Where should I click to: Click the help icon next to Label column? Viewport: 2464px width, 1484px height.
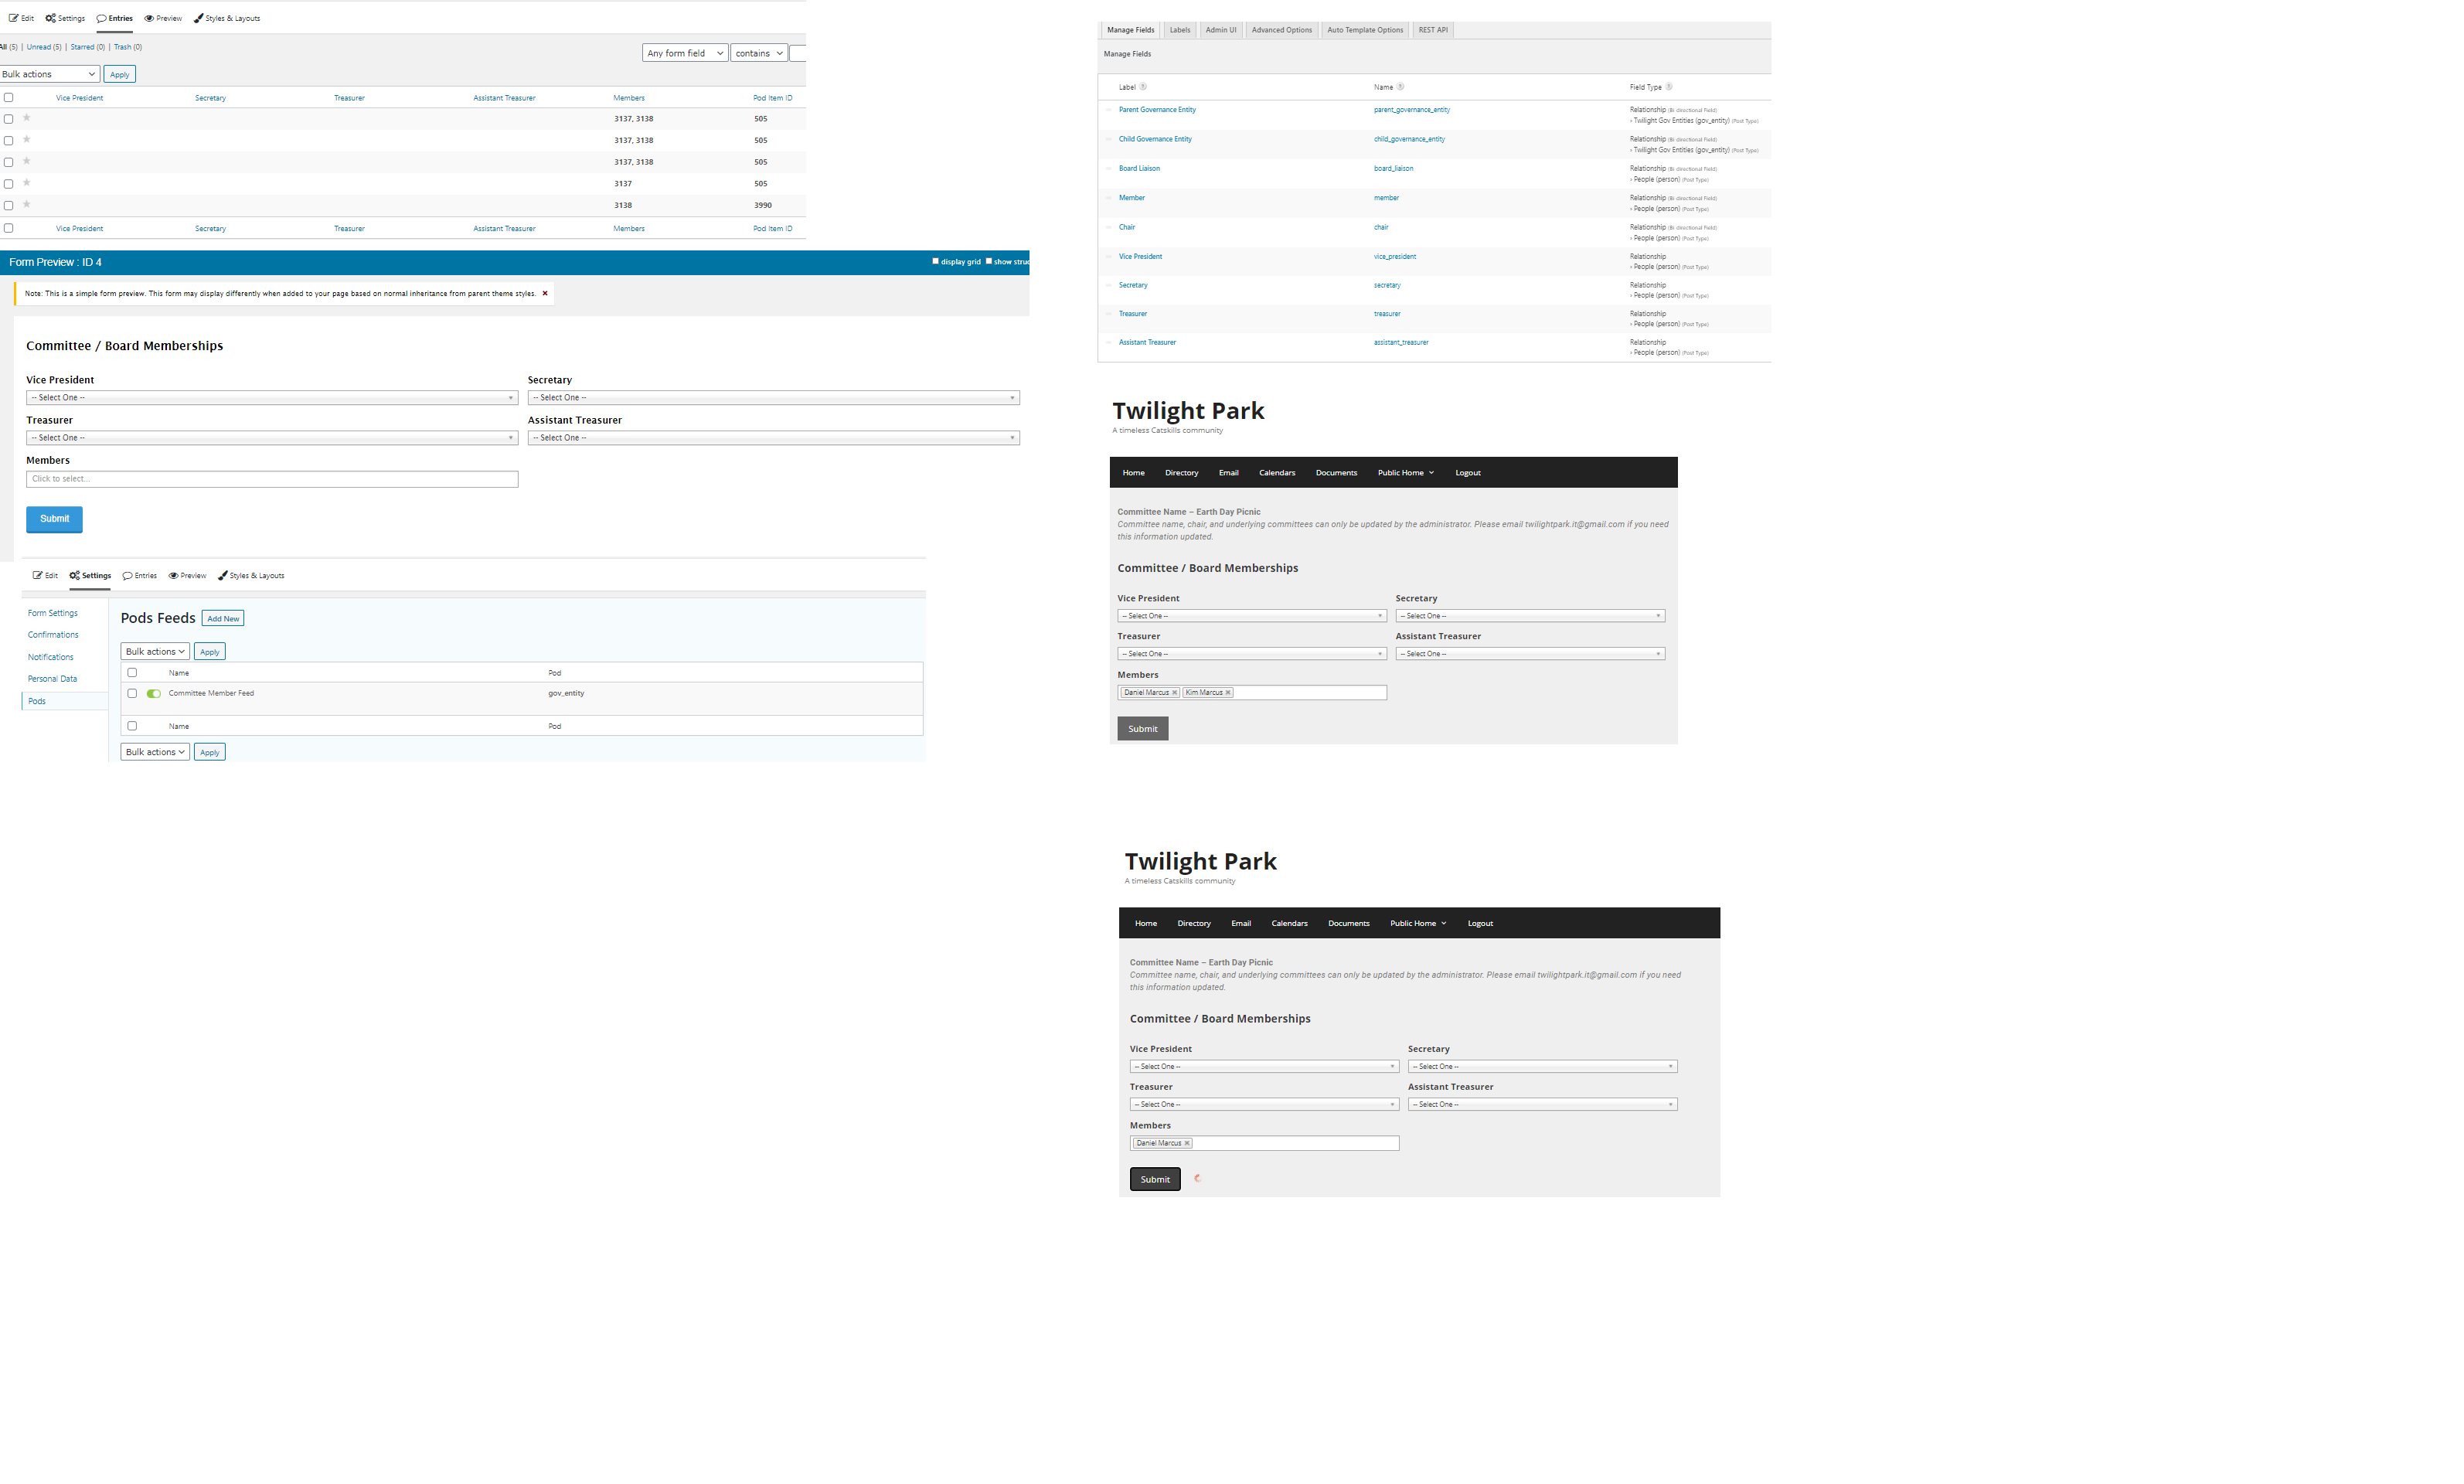[x=1143, y=87]
